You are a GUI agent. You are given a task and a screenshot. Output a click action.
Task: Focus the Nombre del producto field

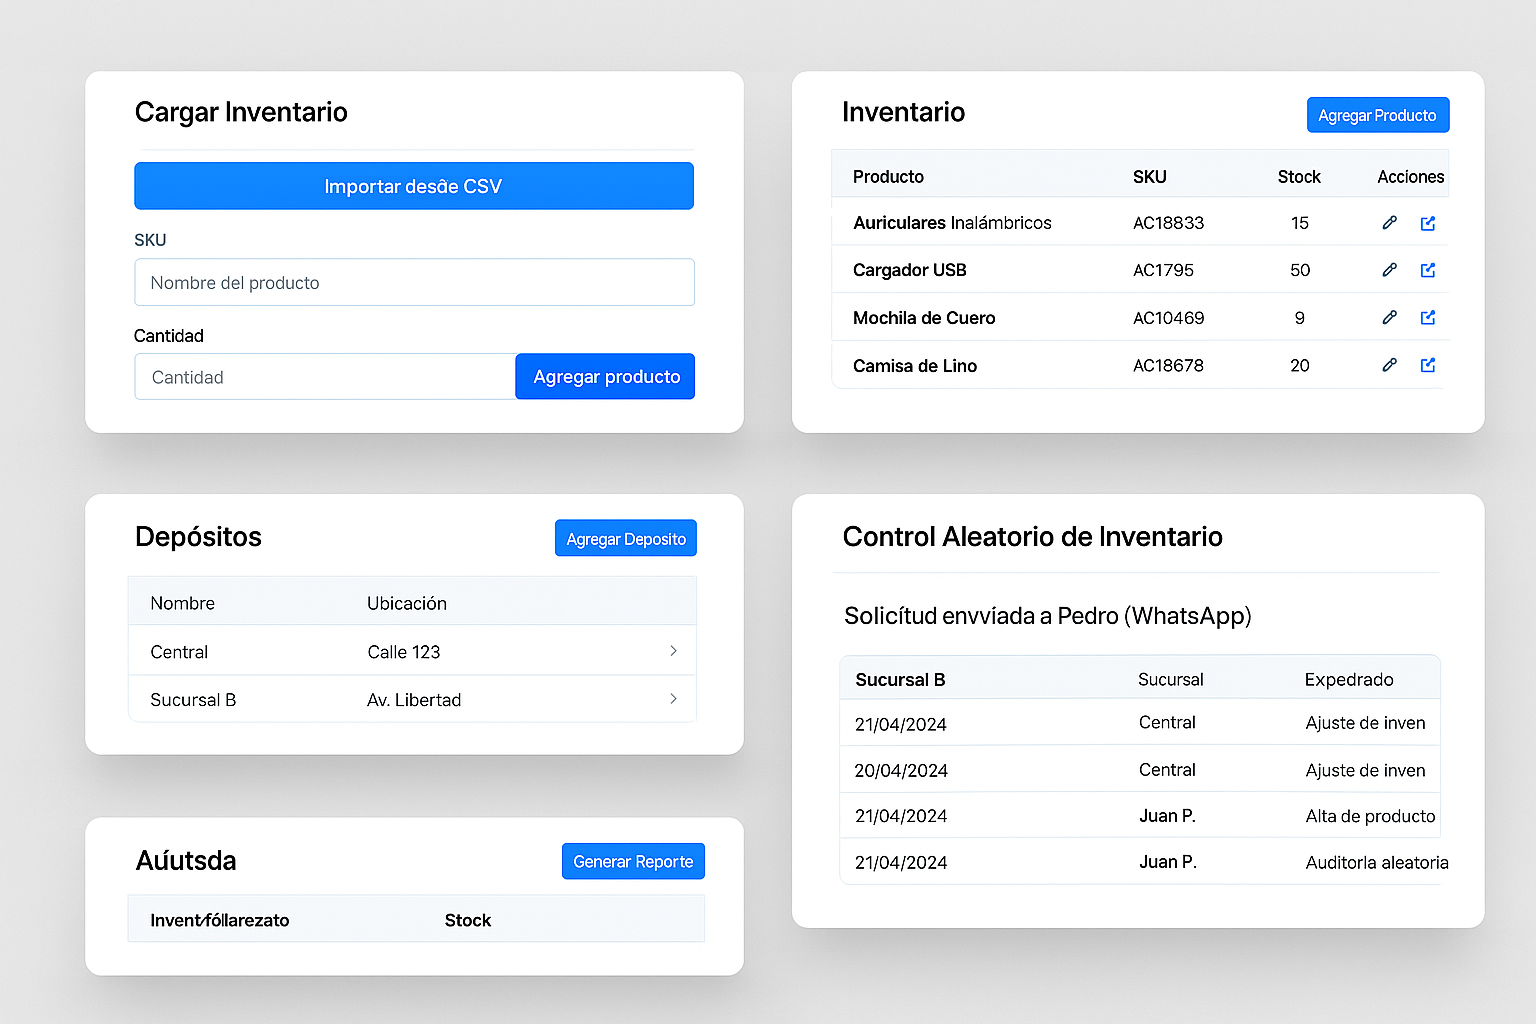414,283
